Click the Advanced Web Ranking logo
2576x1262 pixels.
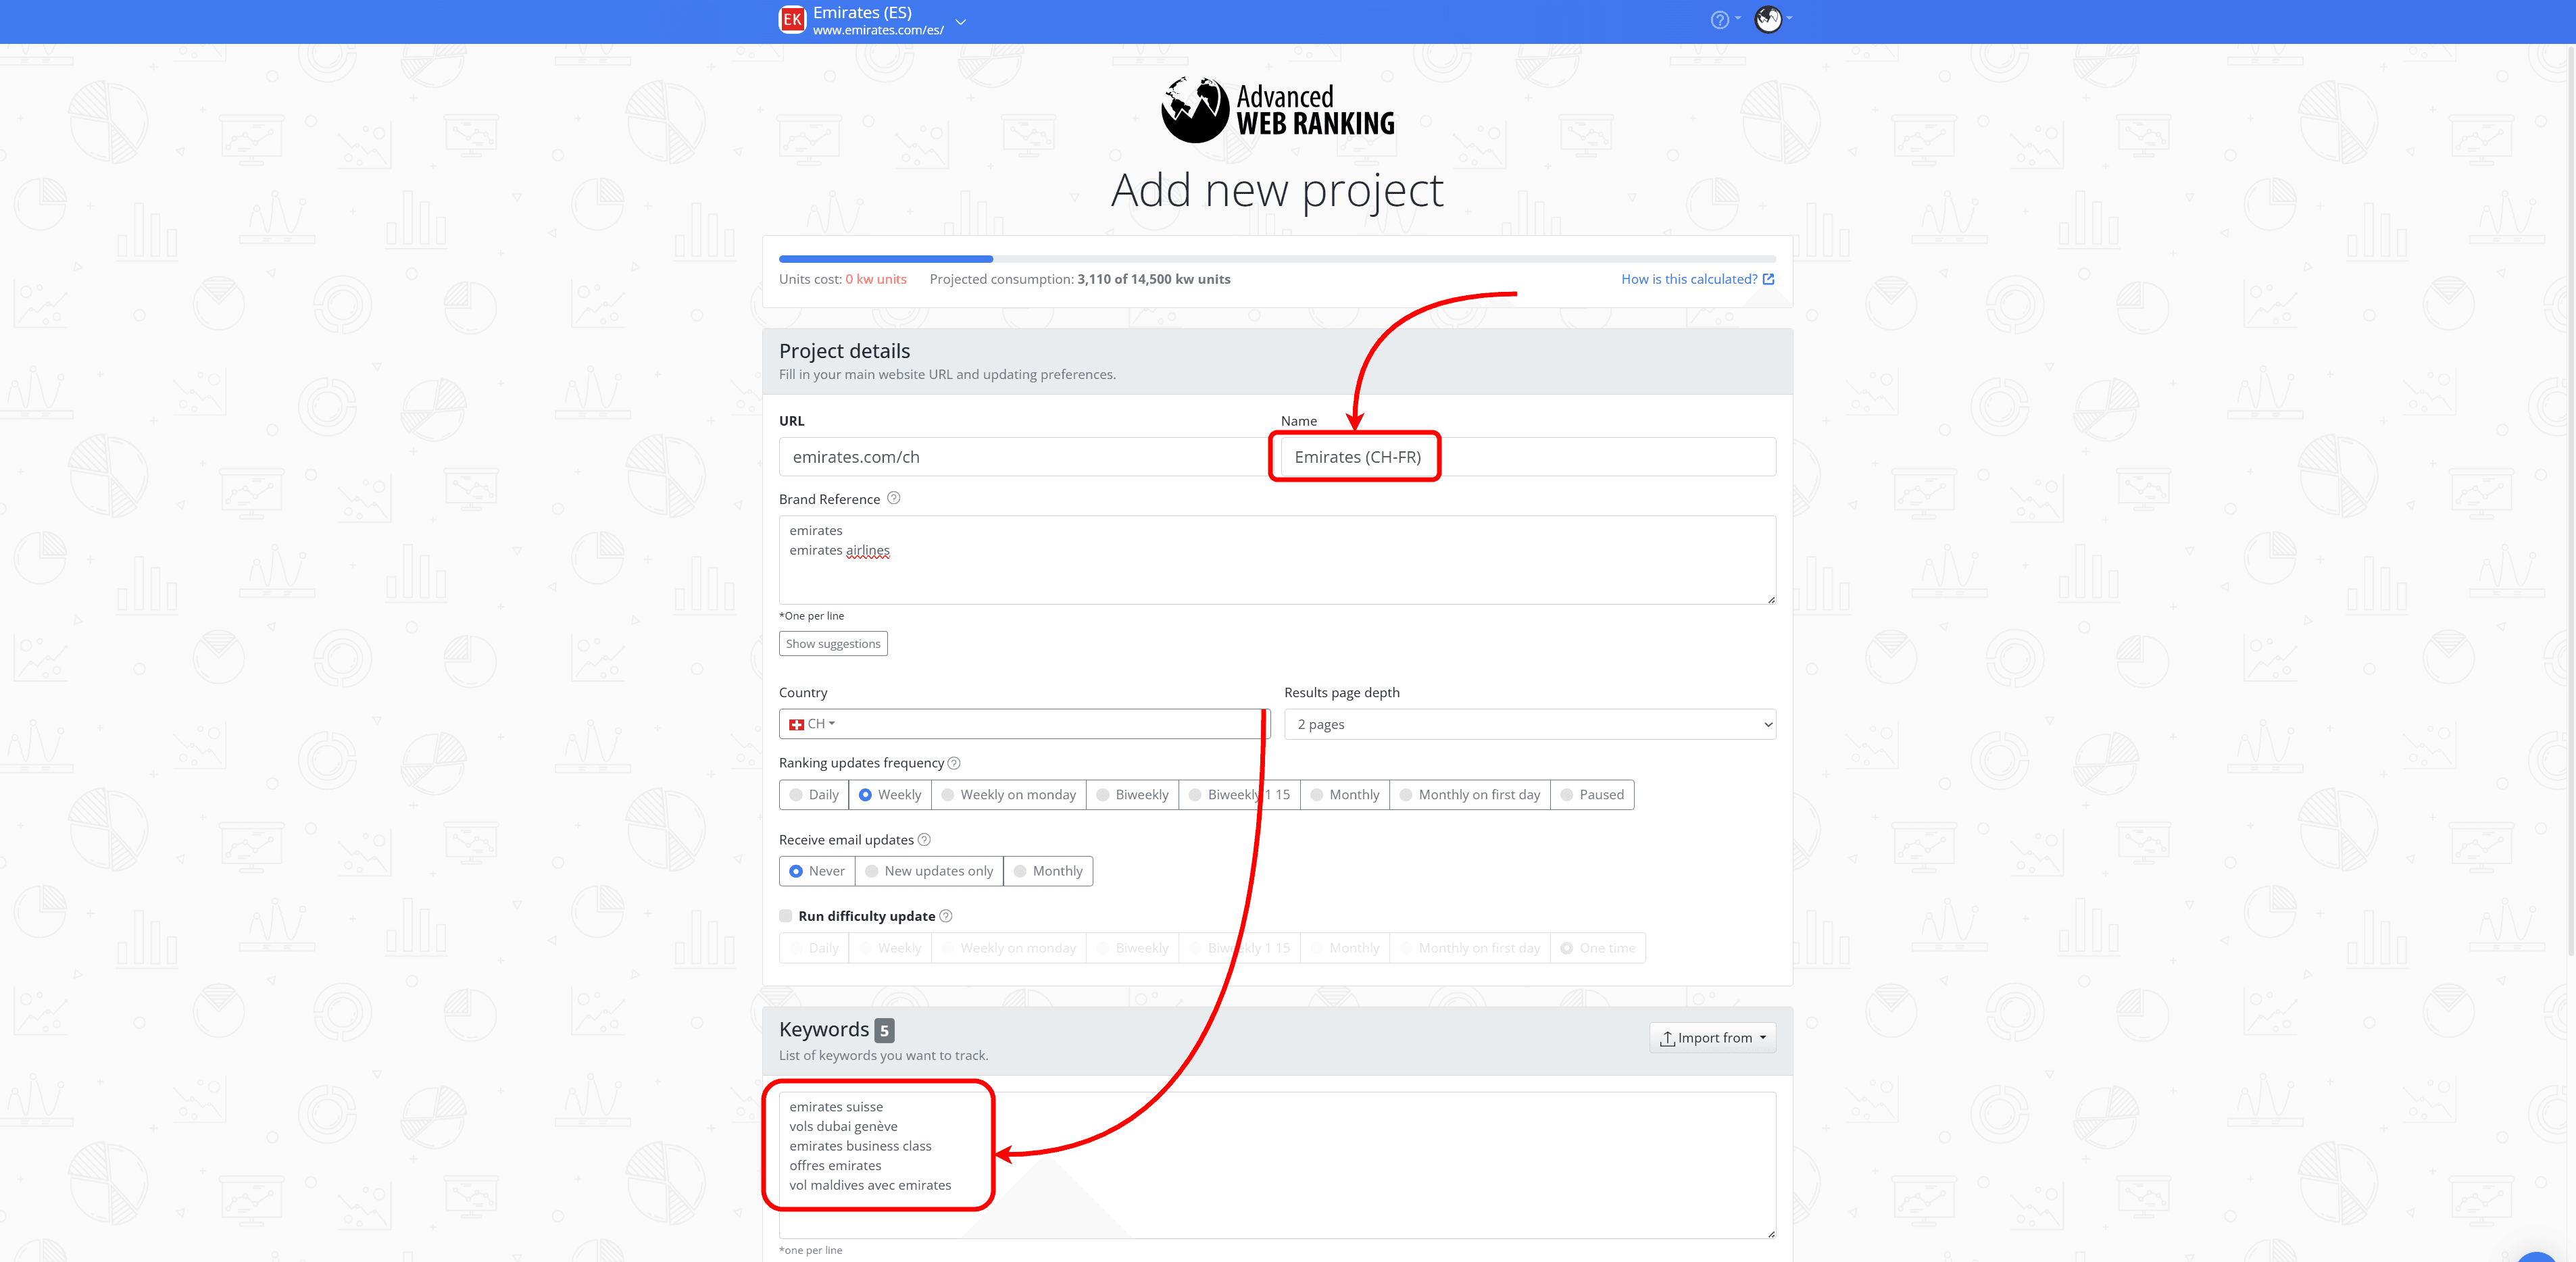1277,110
